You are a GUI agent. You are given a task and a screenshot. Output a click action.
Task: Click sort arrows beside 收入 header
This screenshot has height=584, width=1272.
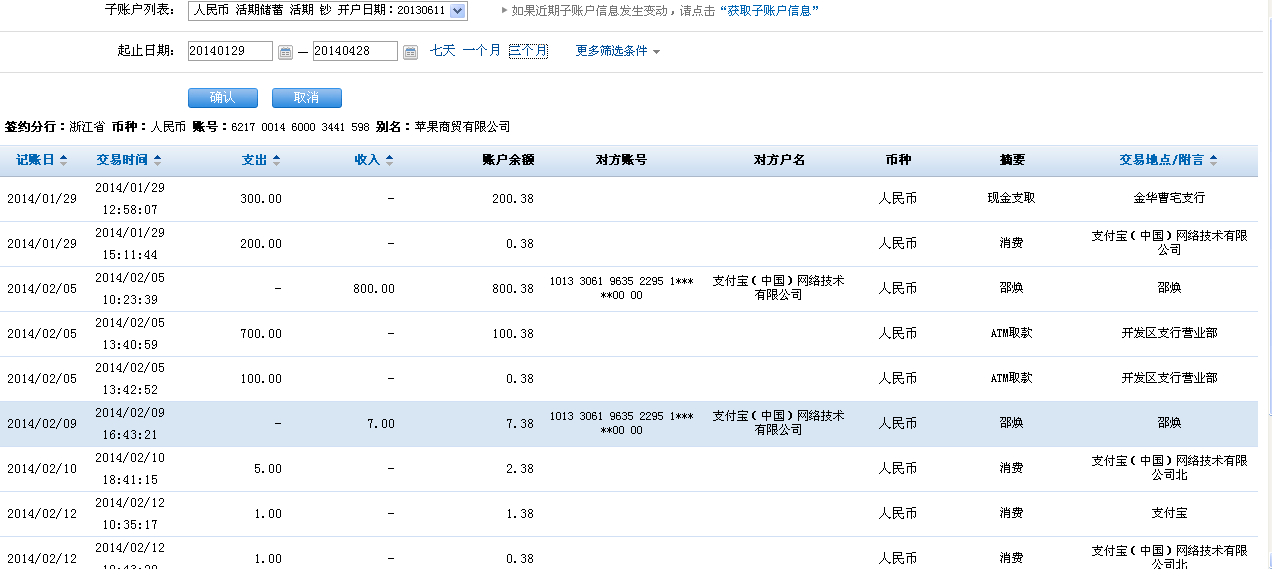[390, 160]
